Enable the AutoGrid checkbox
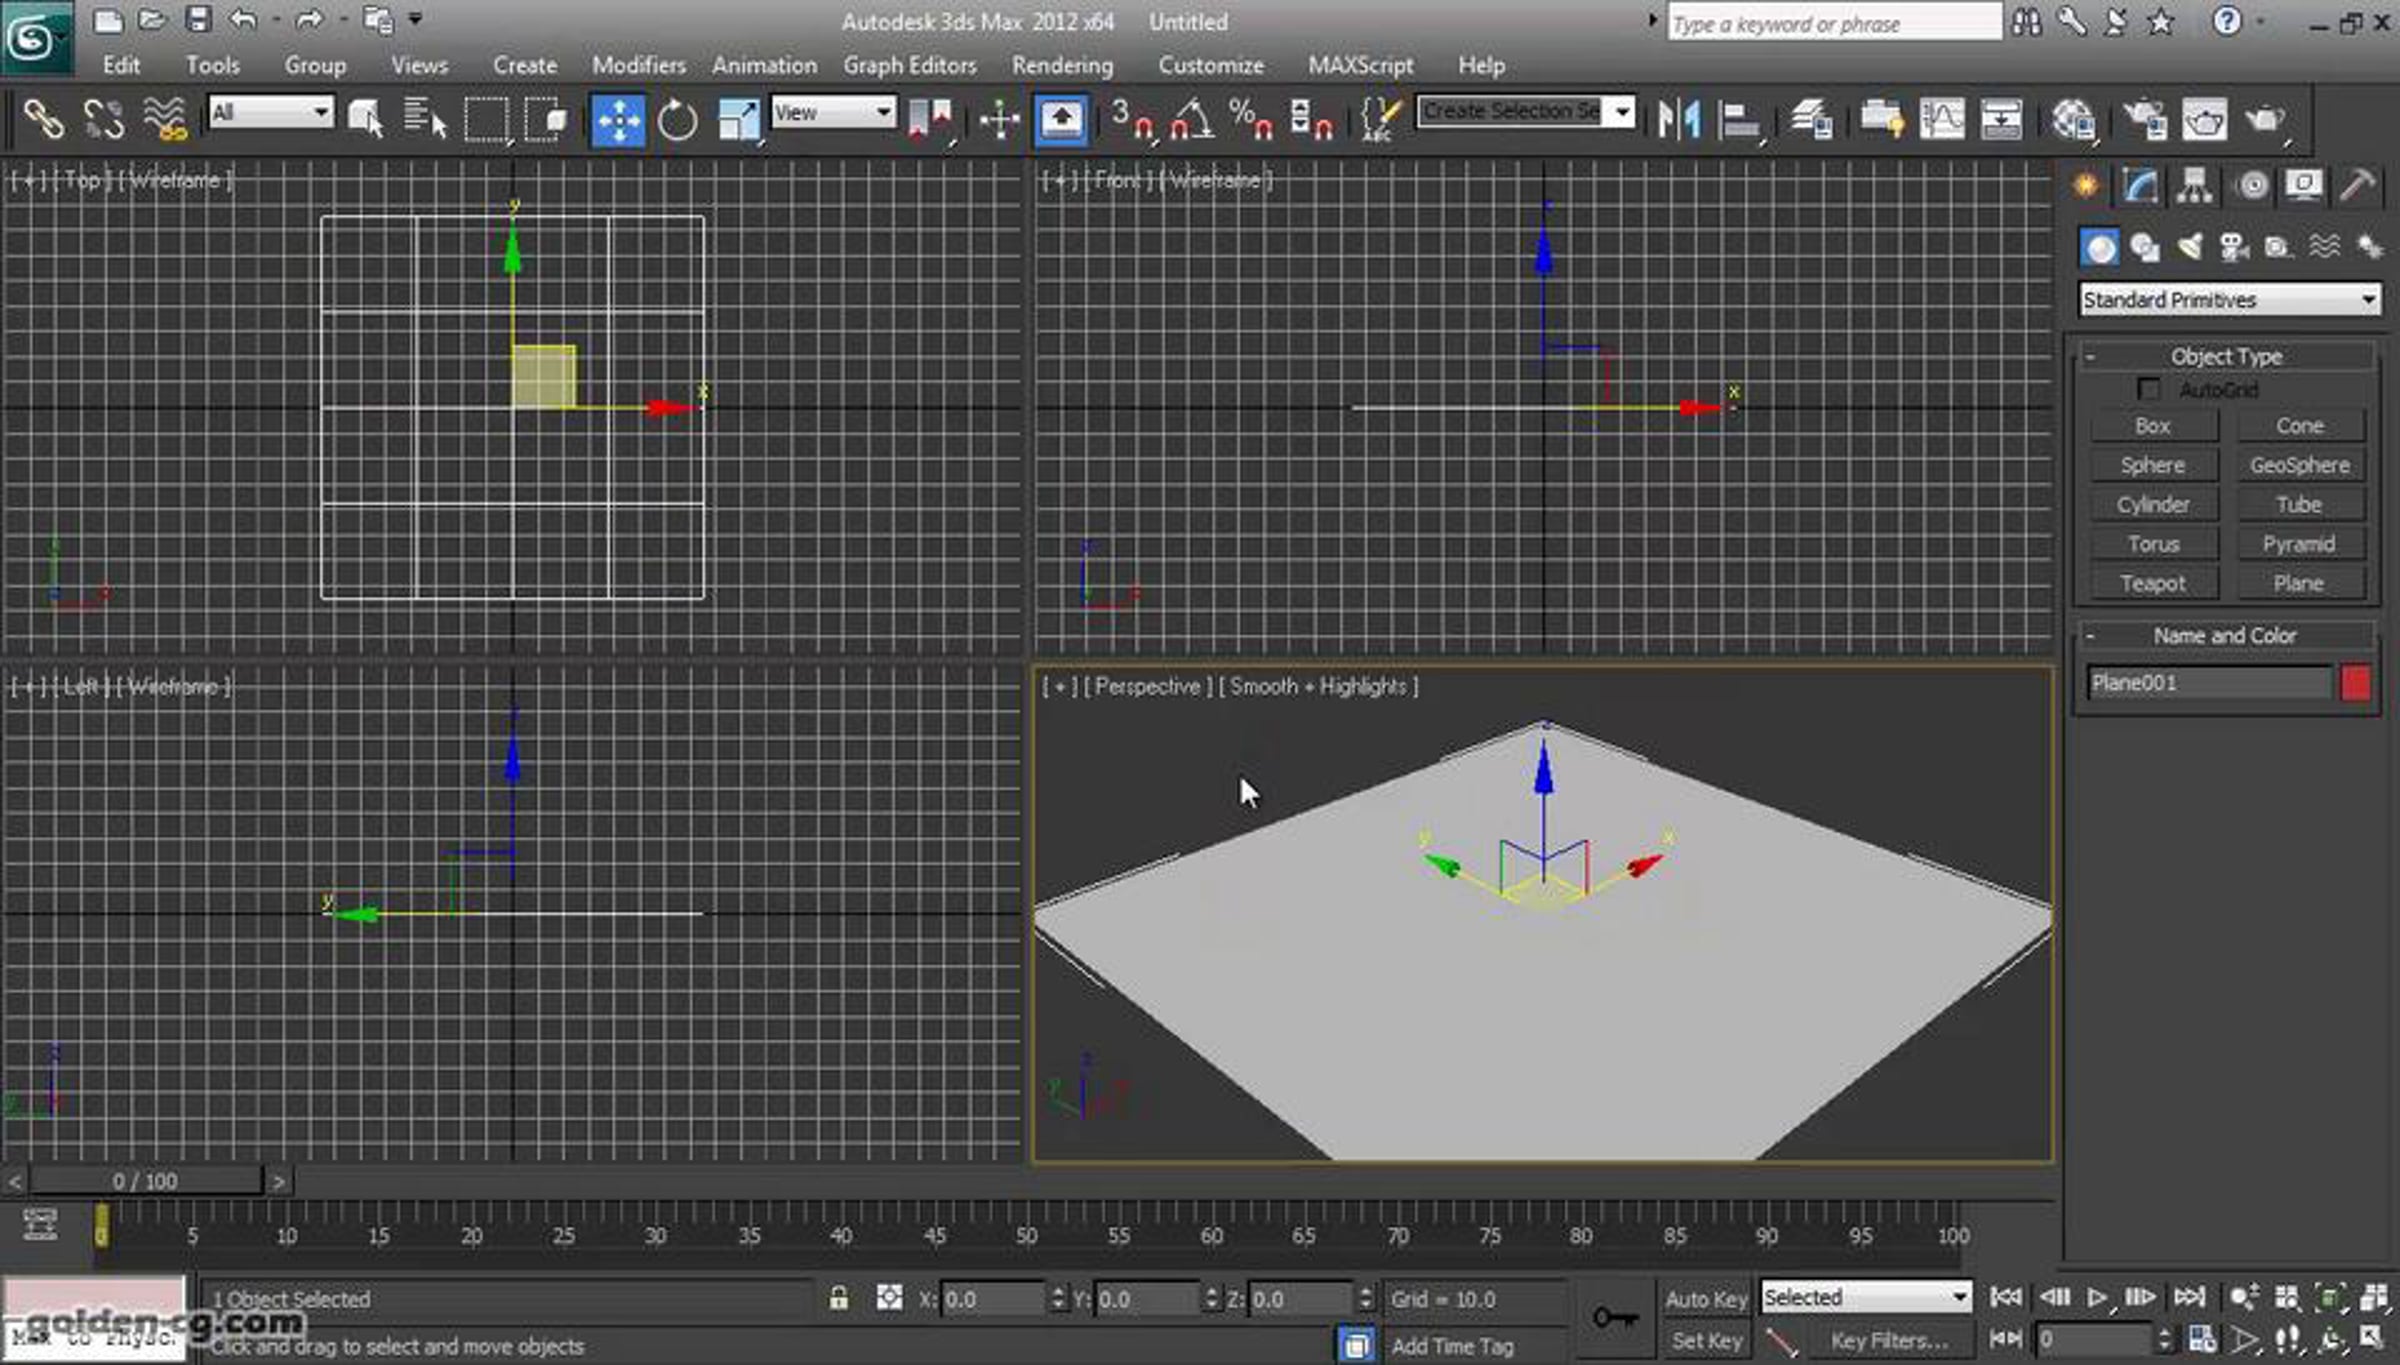This screenshot has height=1365, width=2400. click(2147, 389)
